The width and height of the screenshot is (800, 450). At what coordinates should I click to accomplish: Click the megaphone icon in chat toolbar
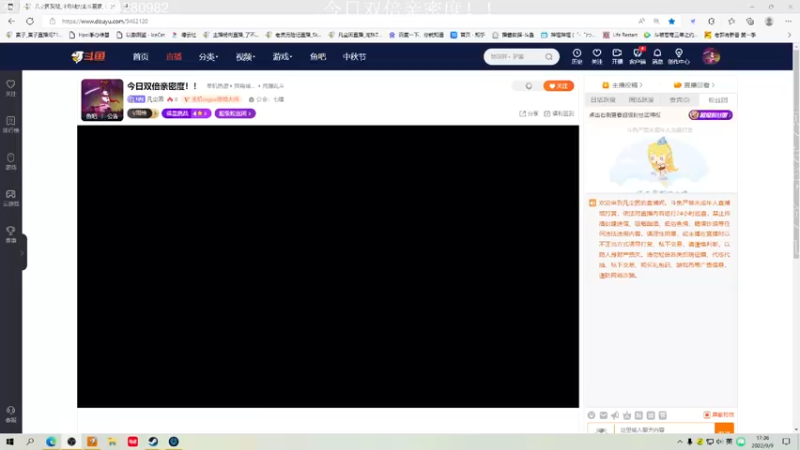point(615,415)
